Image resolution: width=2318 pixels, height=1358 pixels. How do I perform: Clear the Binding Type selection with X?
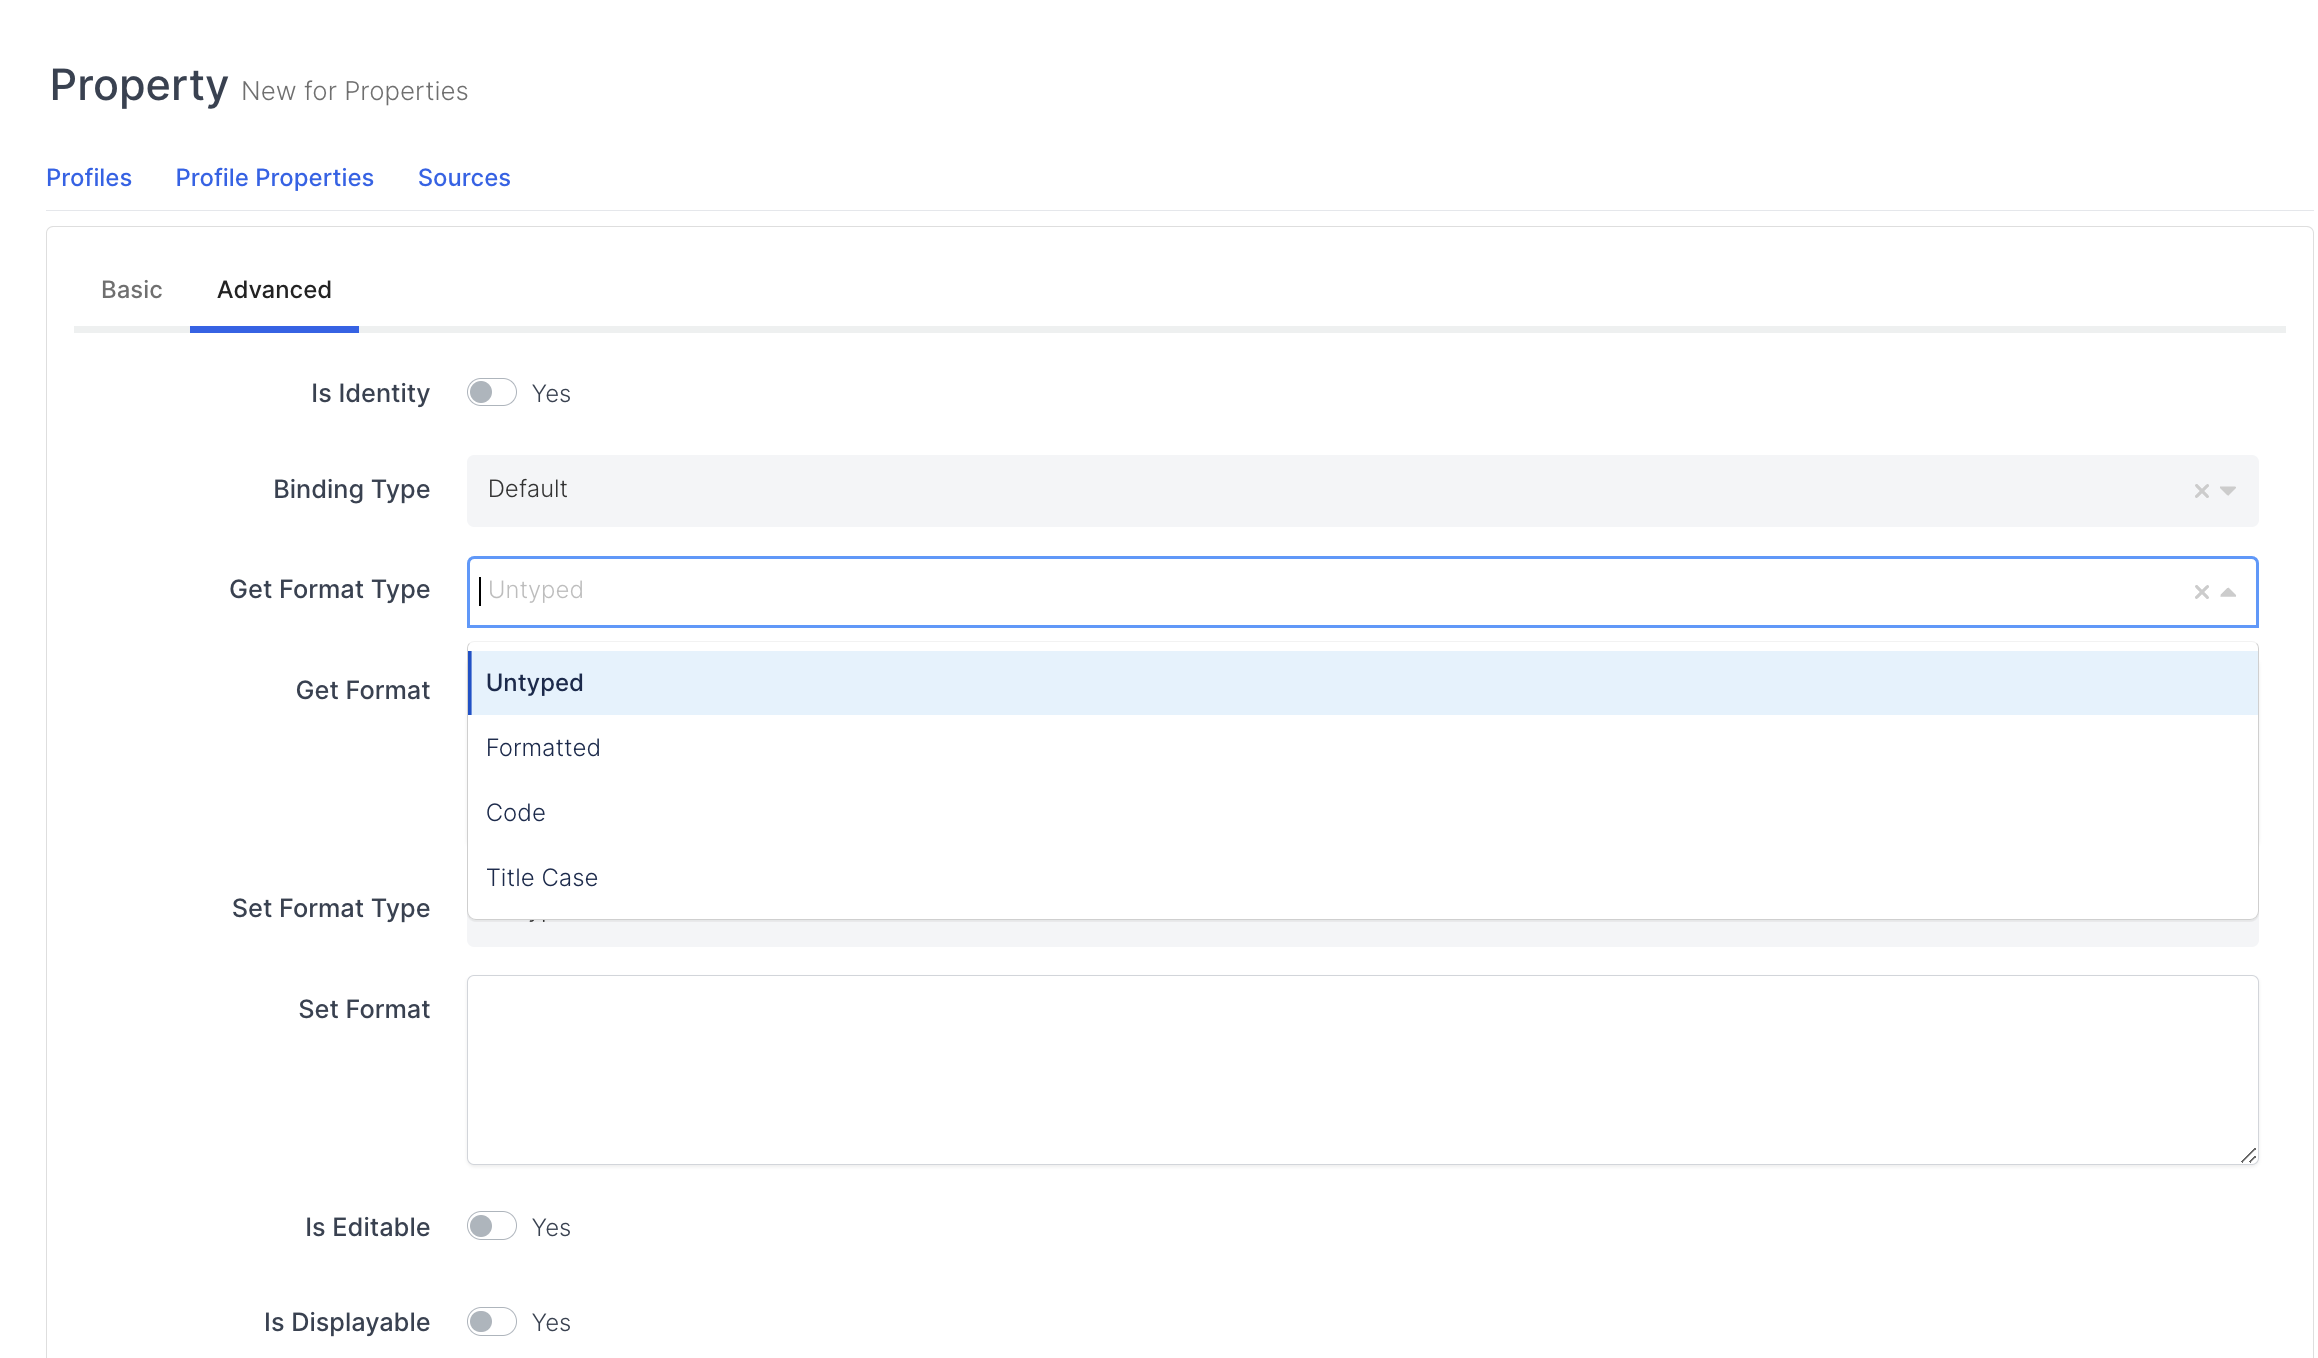[x=2201, y=491]
